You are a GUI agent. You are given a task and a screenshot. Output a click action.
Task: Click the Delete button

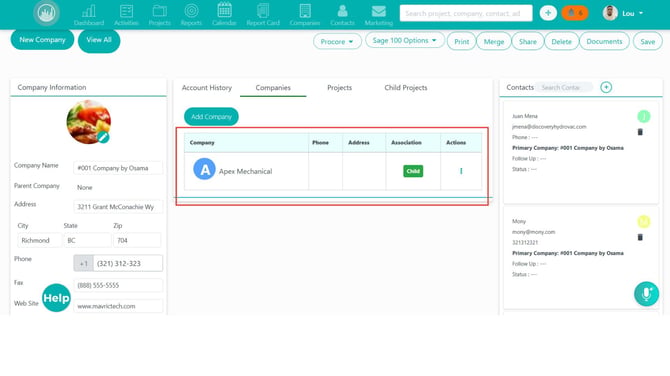[x=561, y=41]
